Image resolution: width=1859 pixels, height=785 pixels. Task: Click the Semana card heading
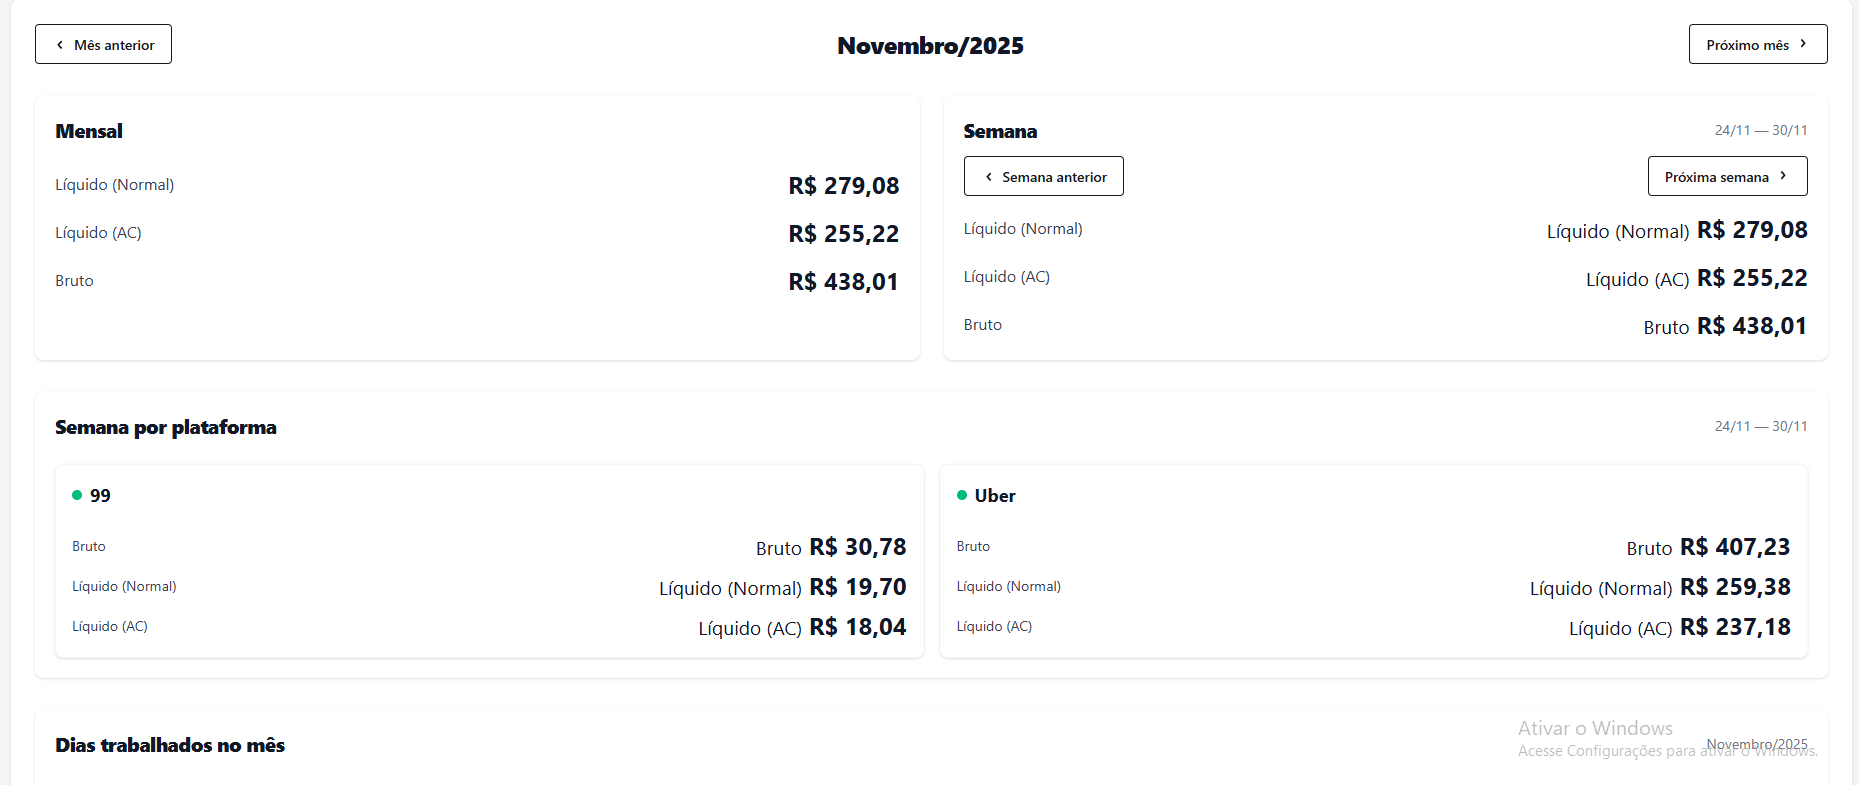tap(1000, 131)
